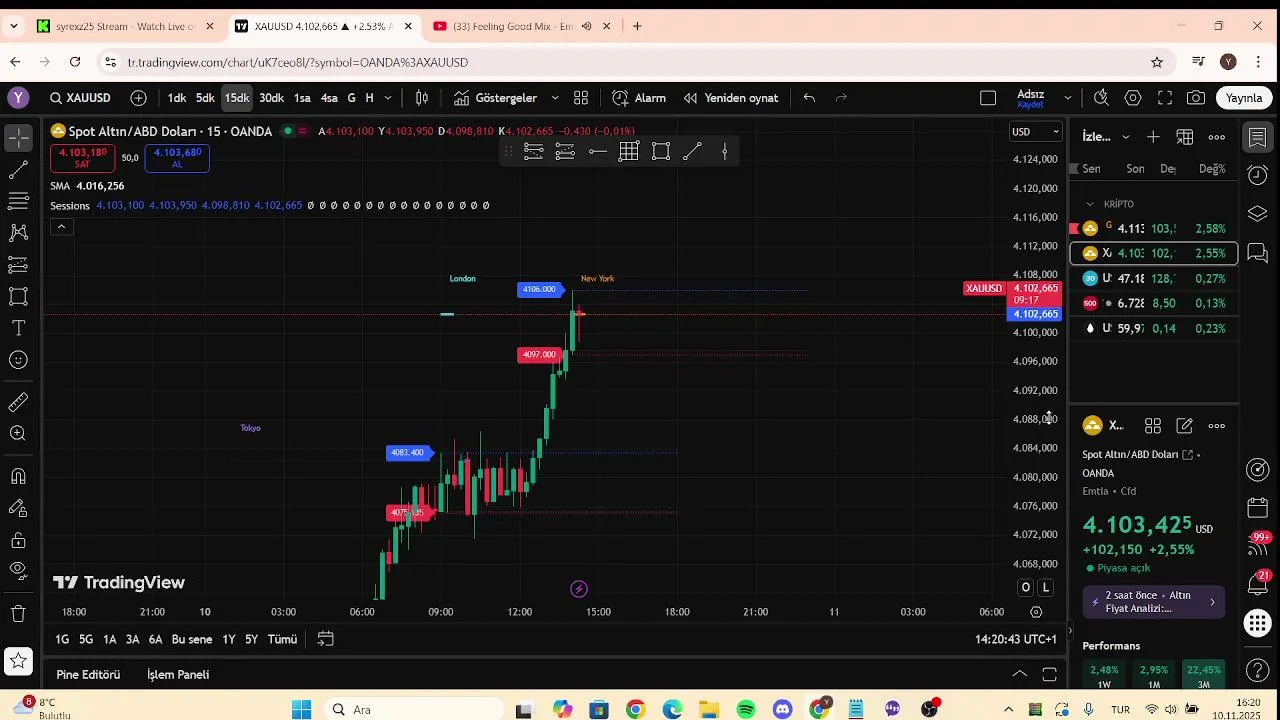This screenshot has width=1280, height=720.
Task: Open the Göstergeler indicators dialog
Action: (495, 98)
